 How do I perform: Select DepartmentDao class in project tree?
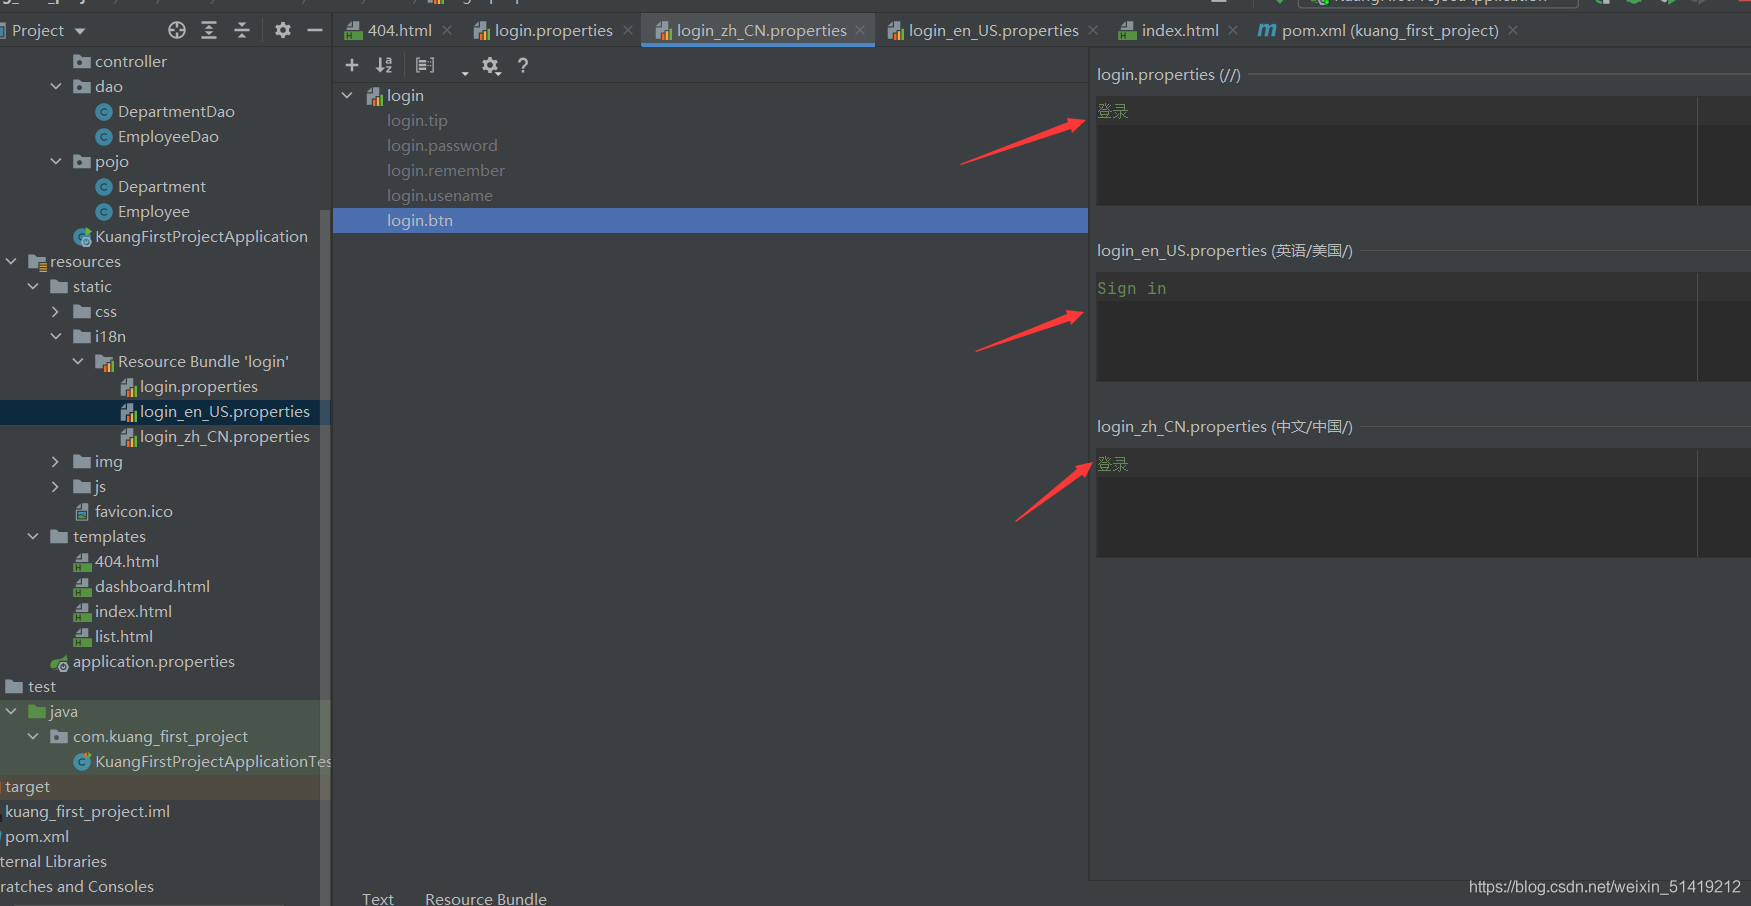(x=176, y=111)
